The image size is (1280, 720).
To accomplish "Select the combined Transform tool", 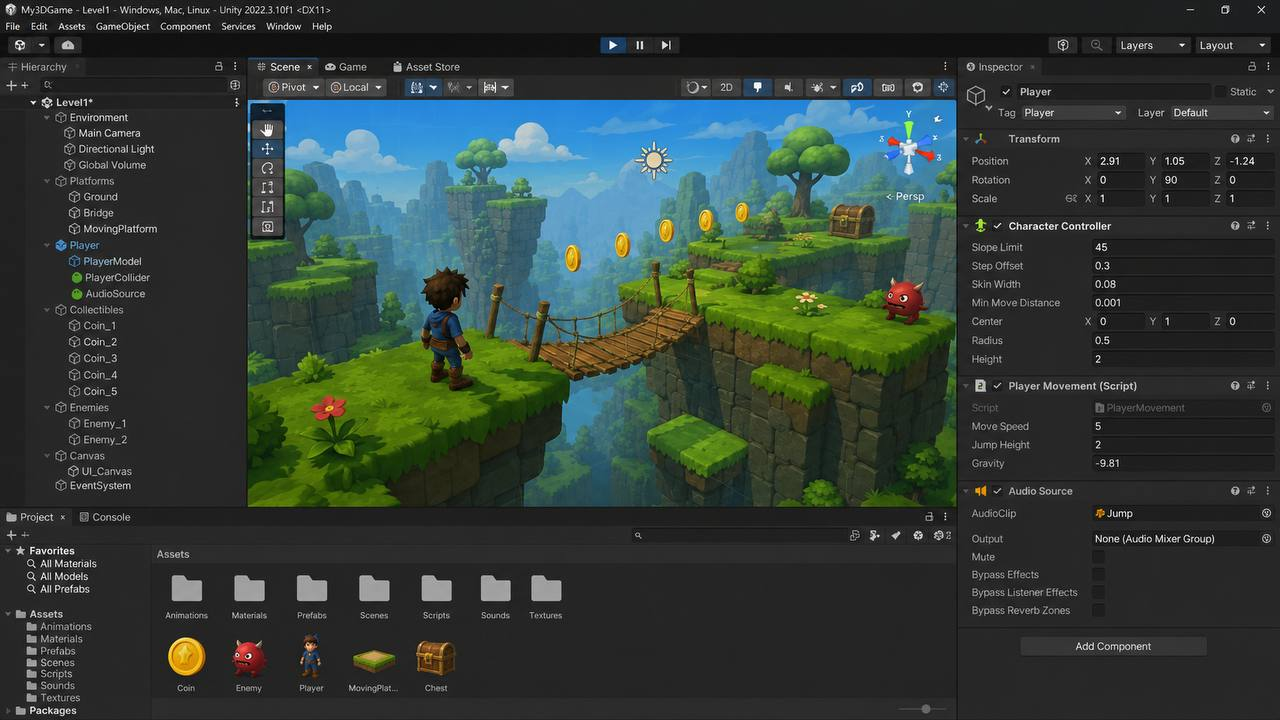I will 267,227.
